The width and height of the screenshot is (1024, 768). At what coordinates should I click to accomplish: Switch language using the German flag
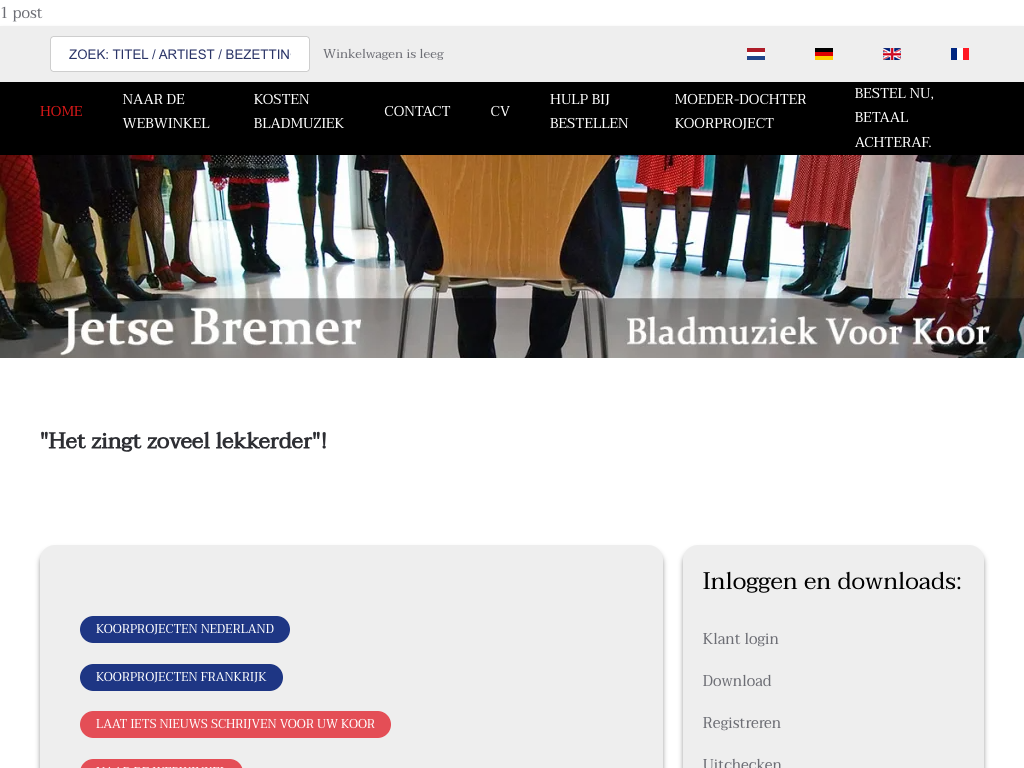[x=824, y=54]
